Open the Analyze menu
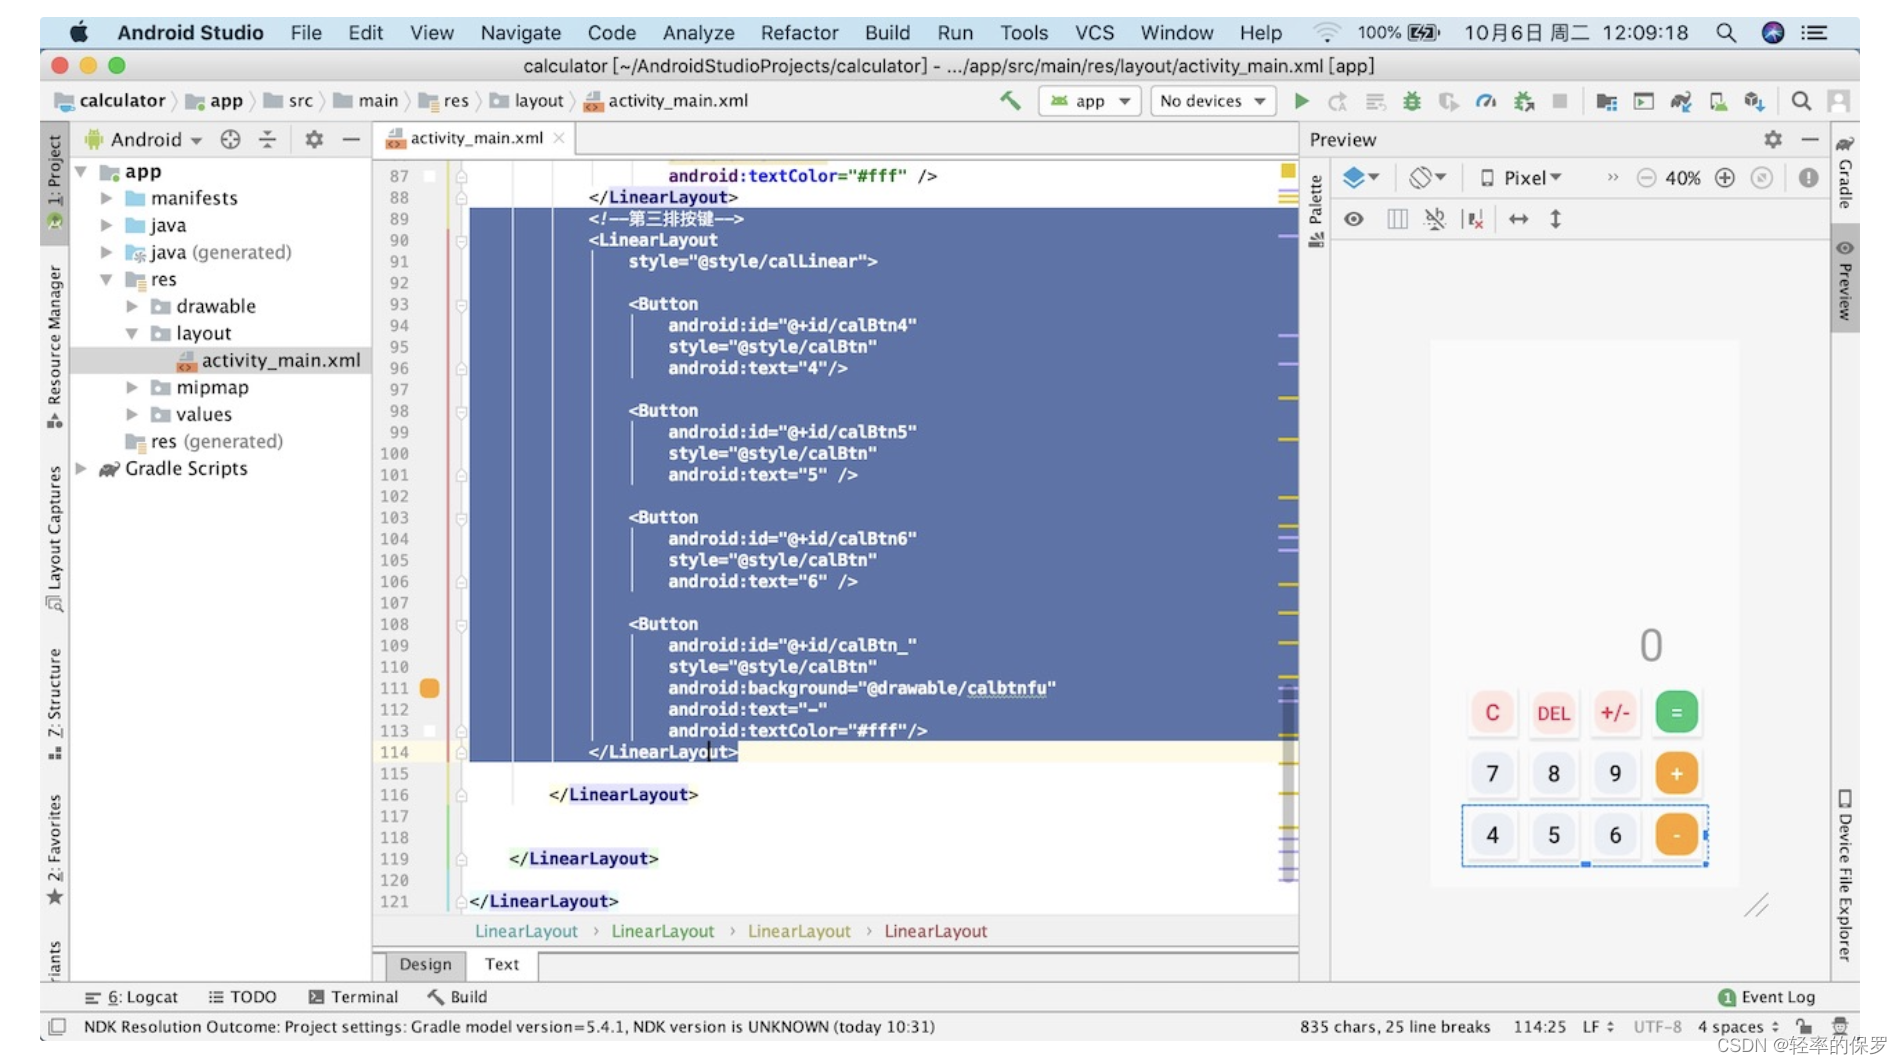The image size is (1902, 1064). click(698, 33)
